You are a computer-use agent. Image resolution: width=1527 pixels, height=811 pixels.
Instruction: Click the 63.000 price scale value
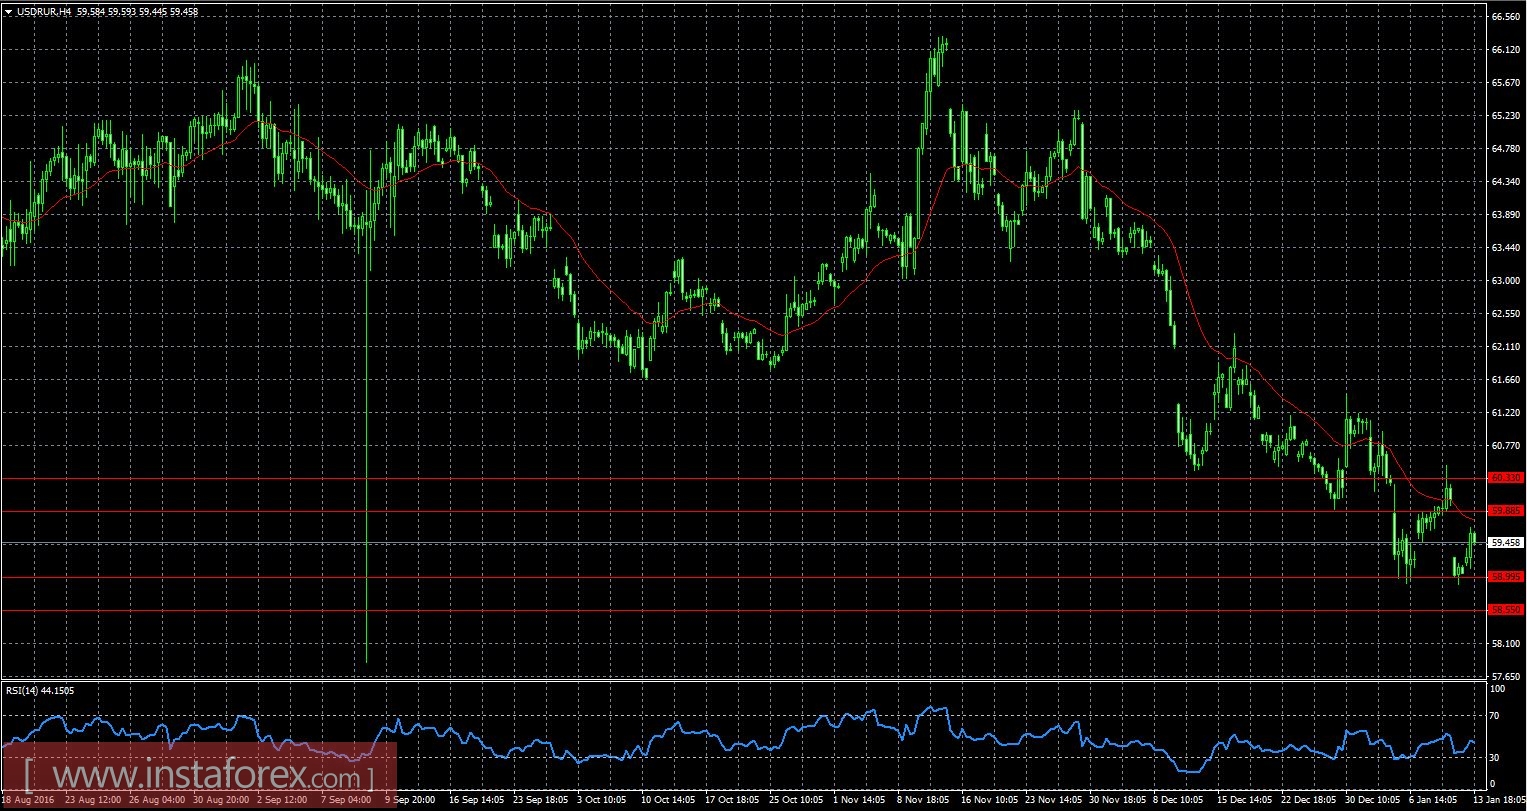click(1505, 281)
